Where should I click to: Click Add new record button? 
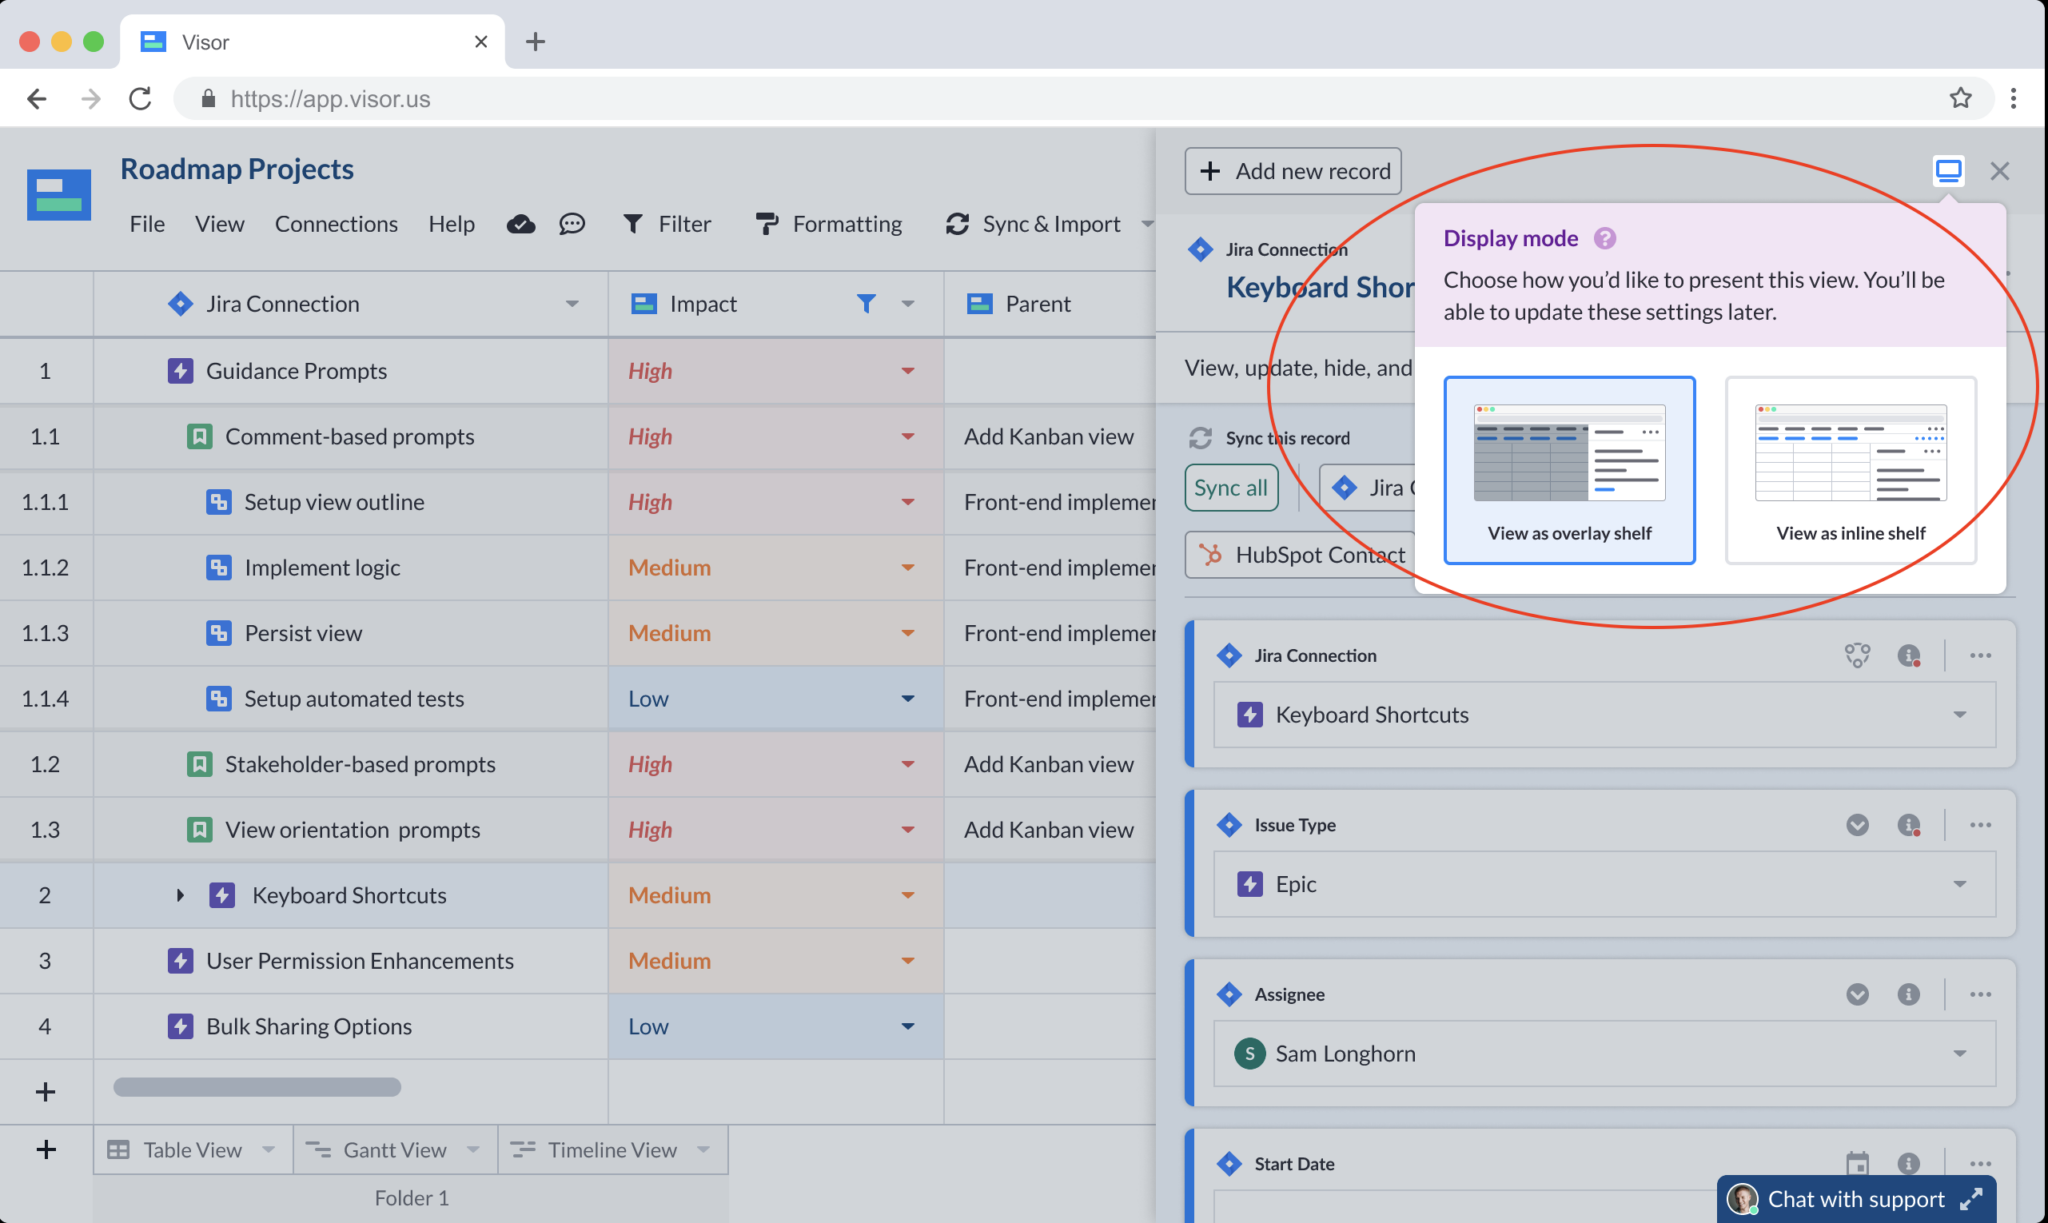(x=1293, y=171)
